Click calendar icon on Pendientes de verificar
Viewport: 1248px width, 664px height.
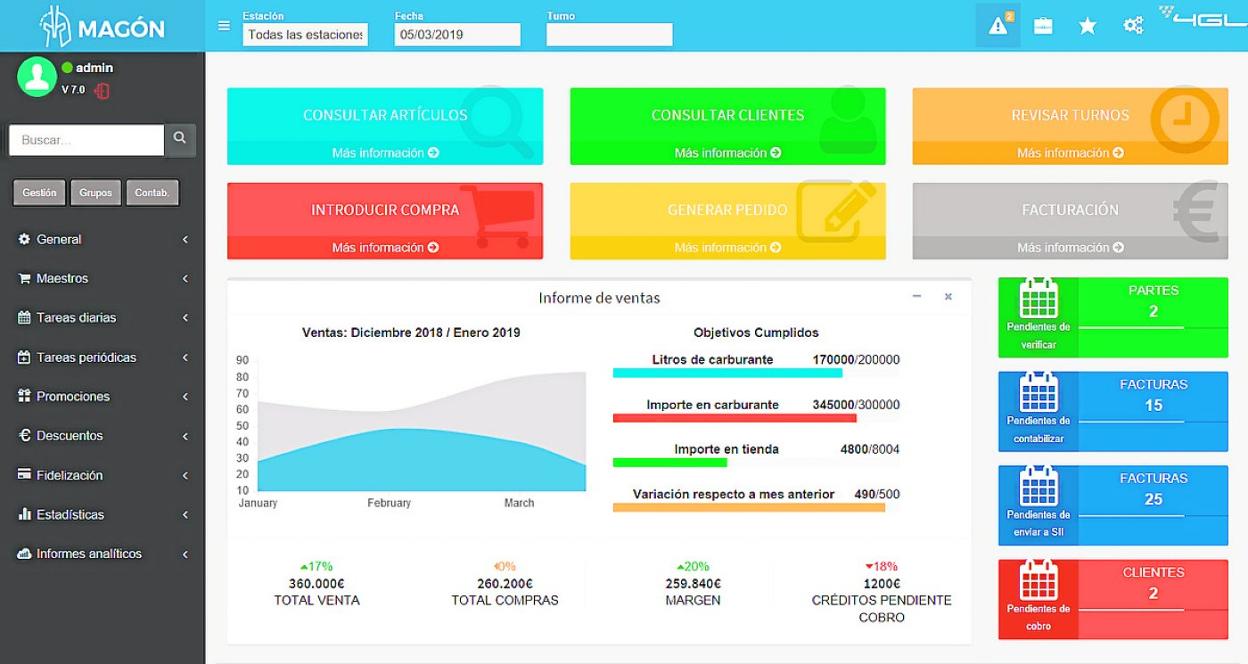(1038, 299)
